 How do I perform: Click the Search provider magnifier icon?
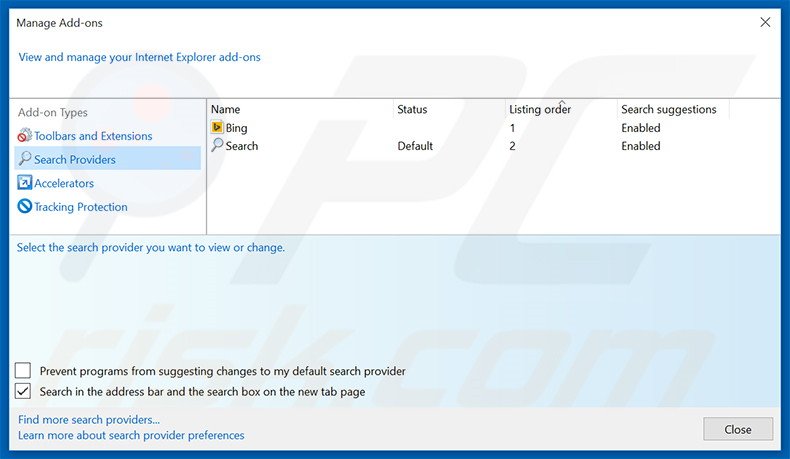click(x=217, y=145)
